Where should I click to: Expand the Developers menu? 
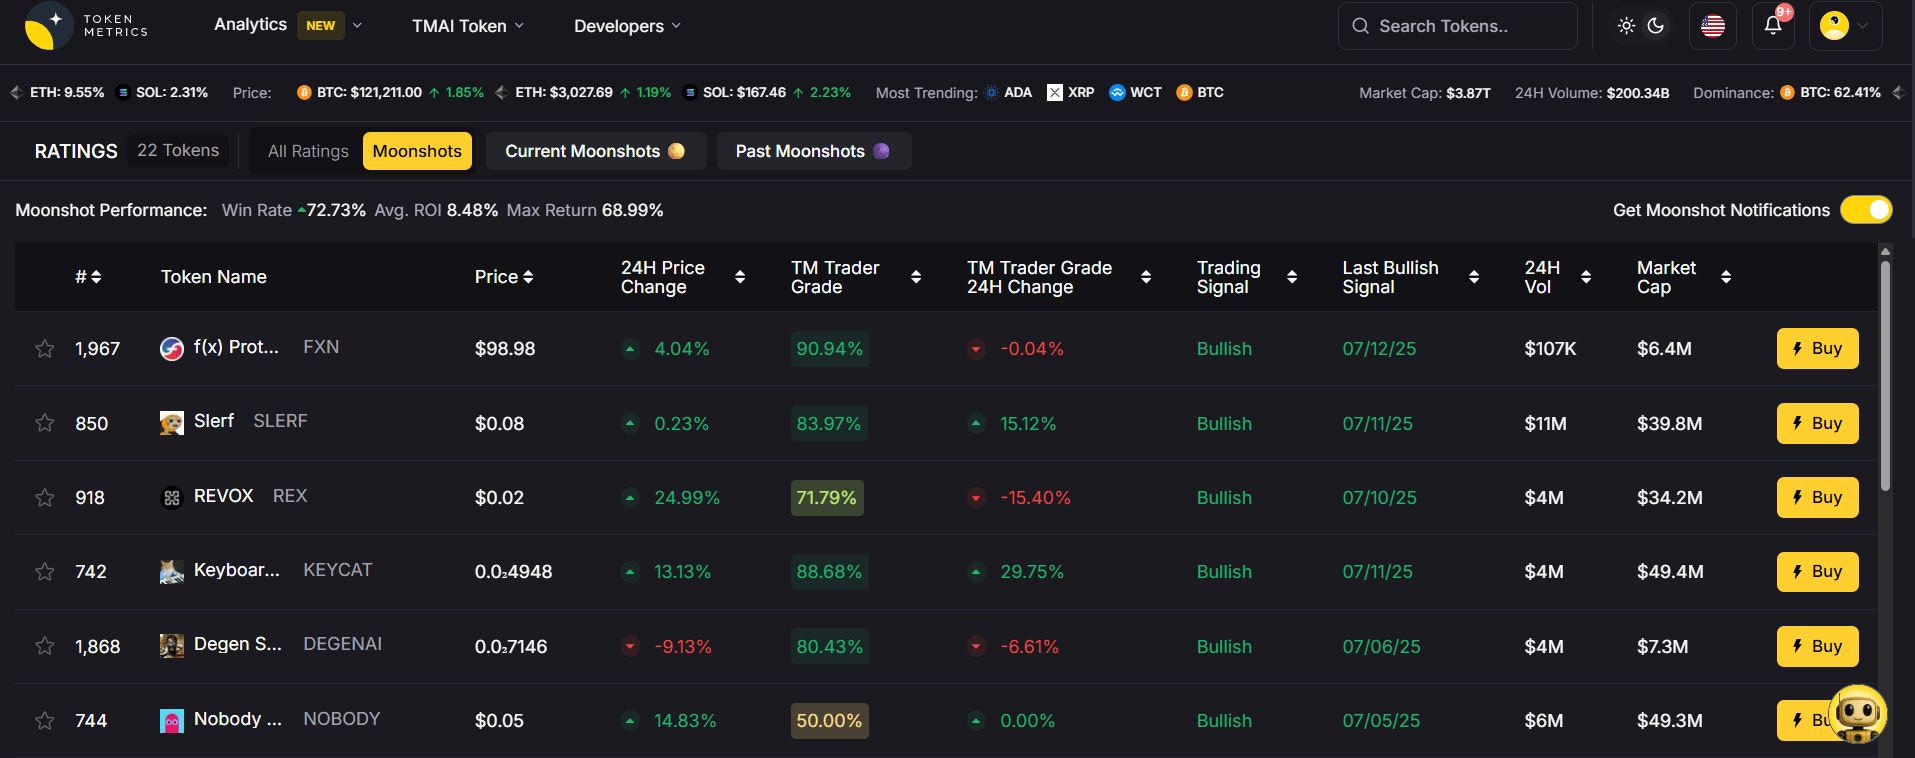[627, 26]
